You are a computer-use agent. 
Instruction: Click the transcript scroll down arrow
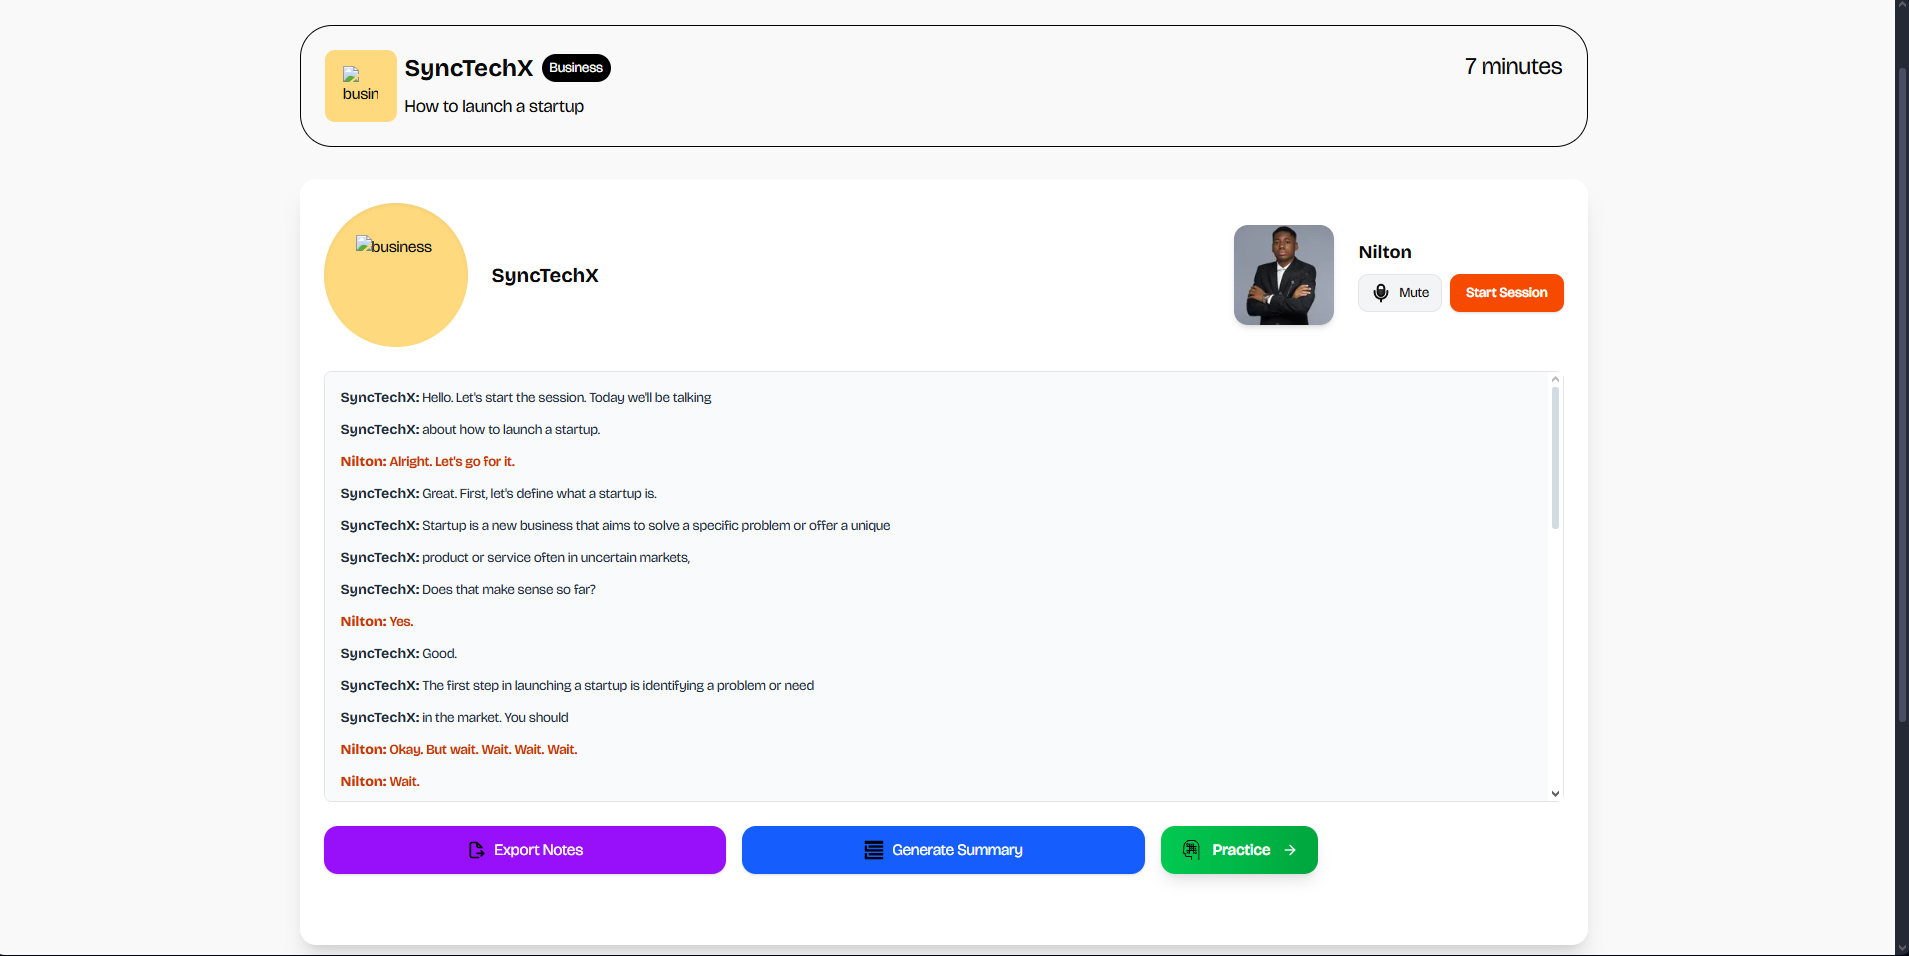(x=1555, y=794)
